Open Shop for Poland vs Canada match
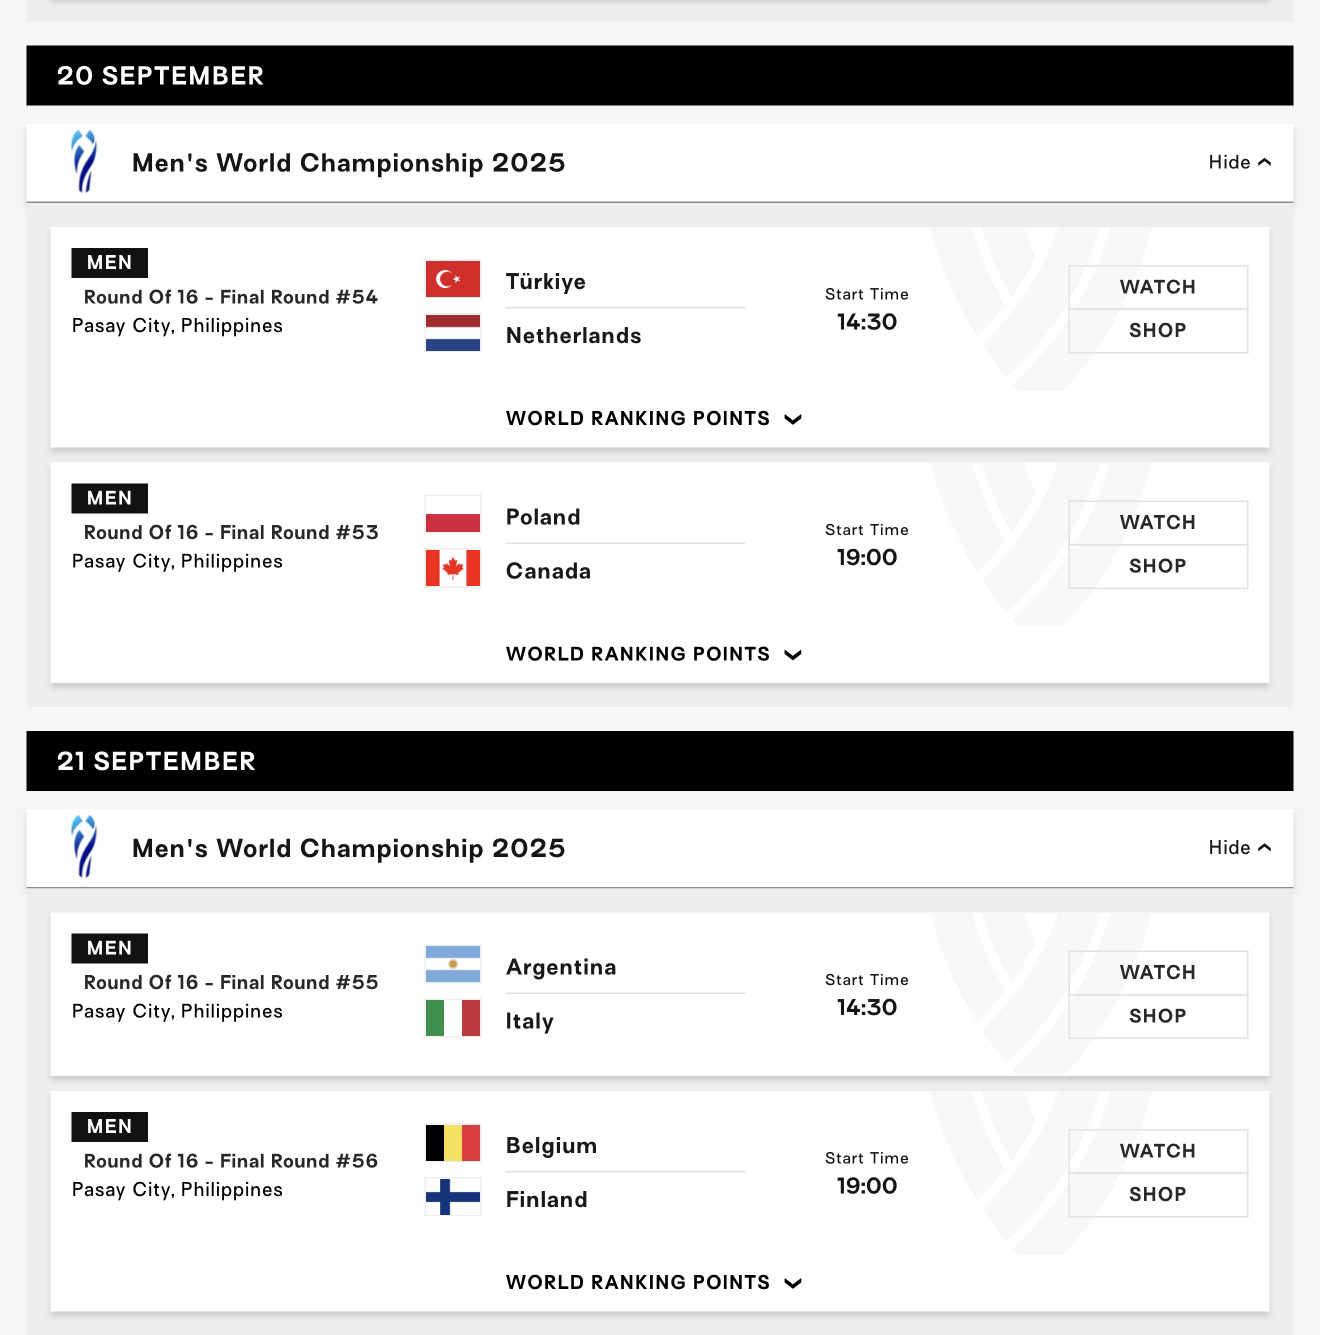 pyautogui.click(x=1158, y=566)
